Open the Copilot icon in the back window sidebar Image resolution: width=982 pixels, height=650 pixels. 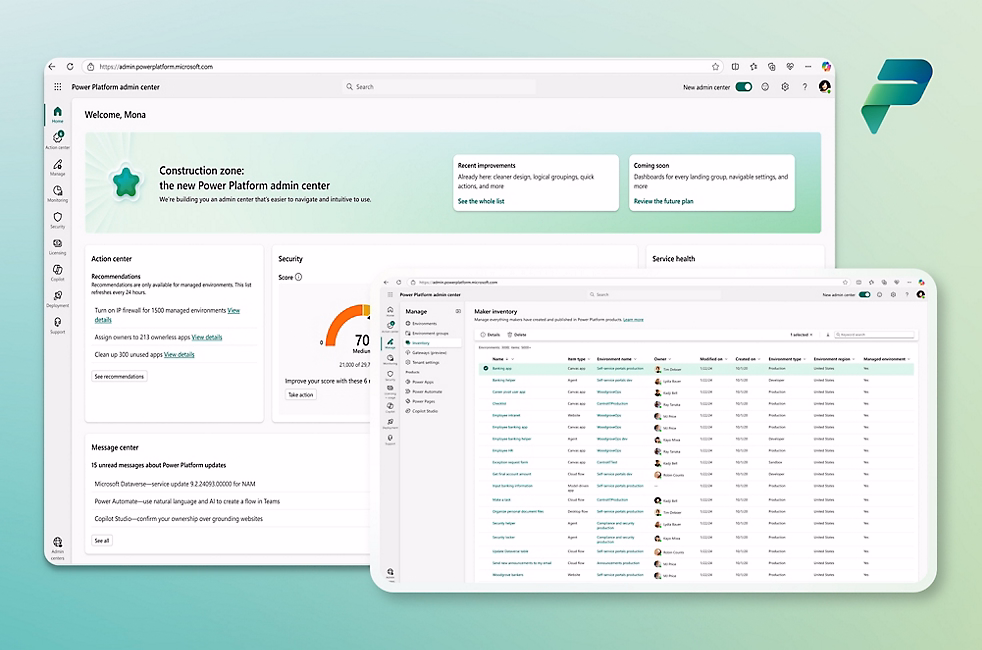tap(57, 272)
